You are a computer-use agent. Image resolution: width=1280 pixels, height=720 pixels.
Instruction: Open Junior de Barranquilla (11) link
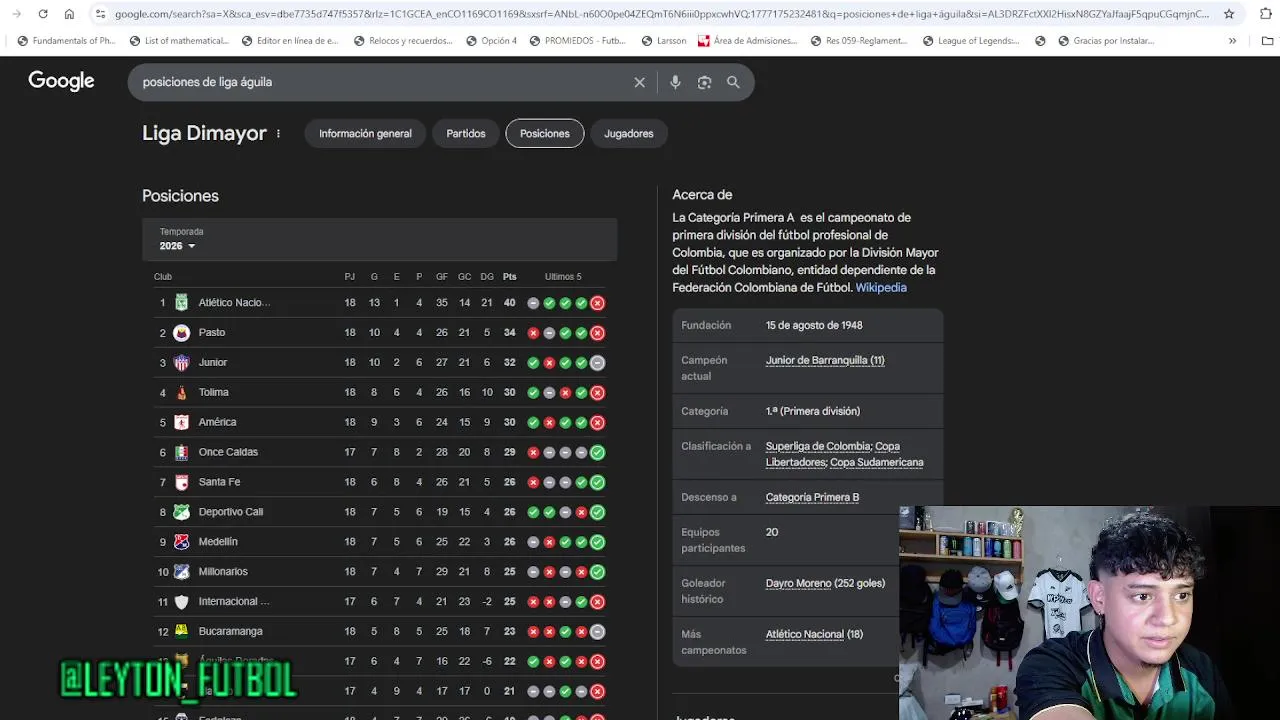coord(825,361)
